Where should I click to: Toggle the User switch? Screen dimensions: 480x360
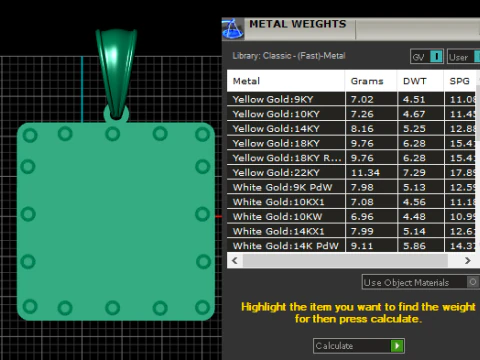point(477,56)
